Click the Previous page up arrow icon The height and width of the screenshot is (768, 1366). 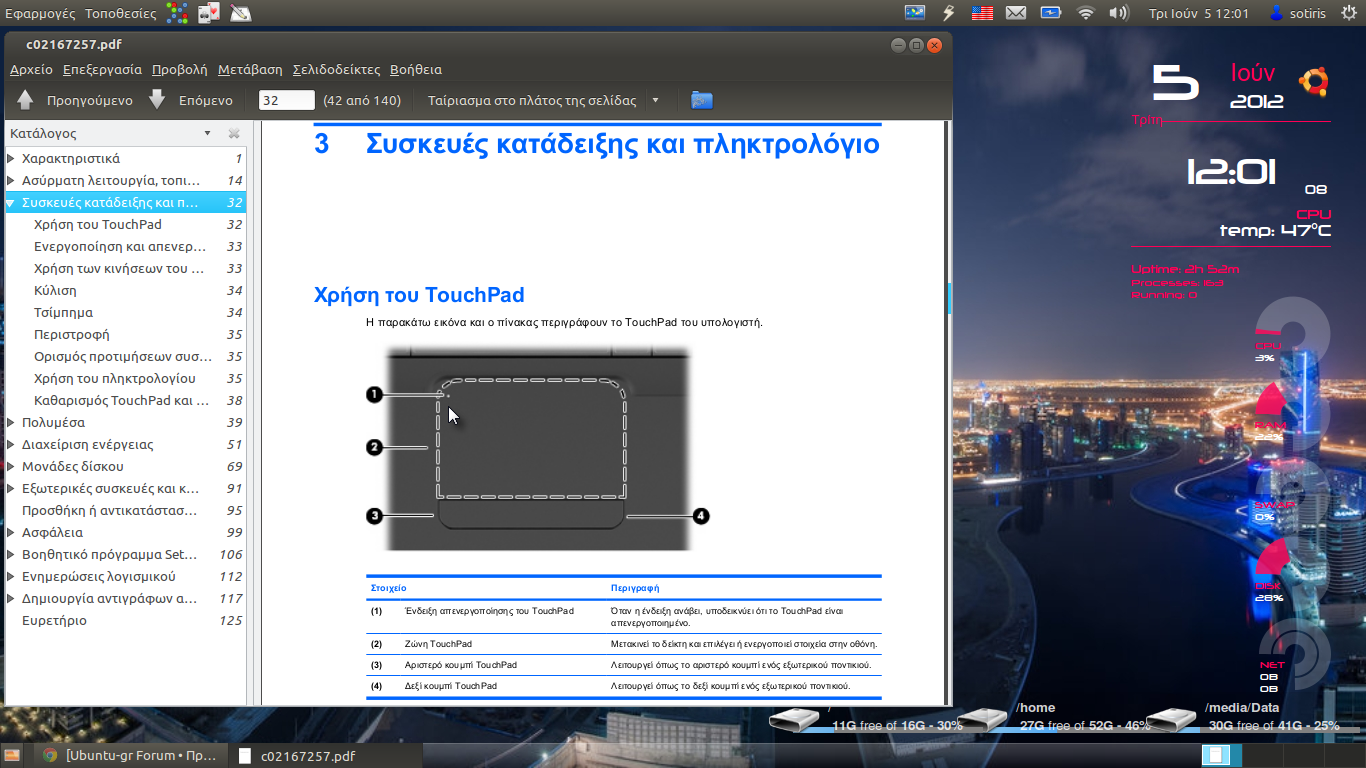26,100
